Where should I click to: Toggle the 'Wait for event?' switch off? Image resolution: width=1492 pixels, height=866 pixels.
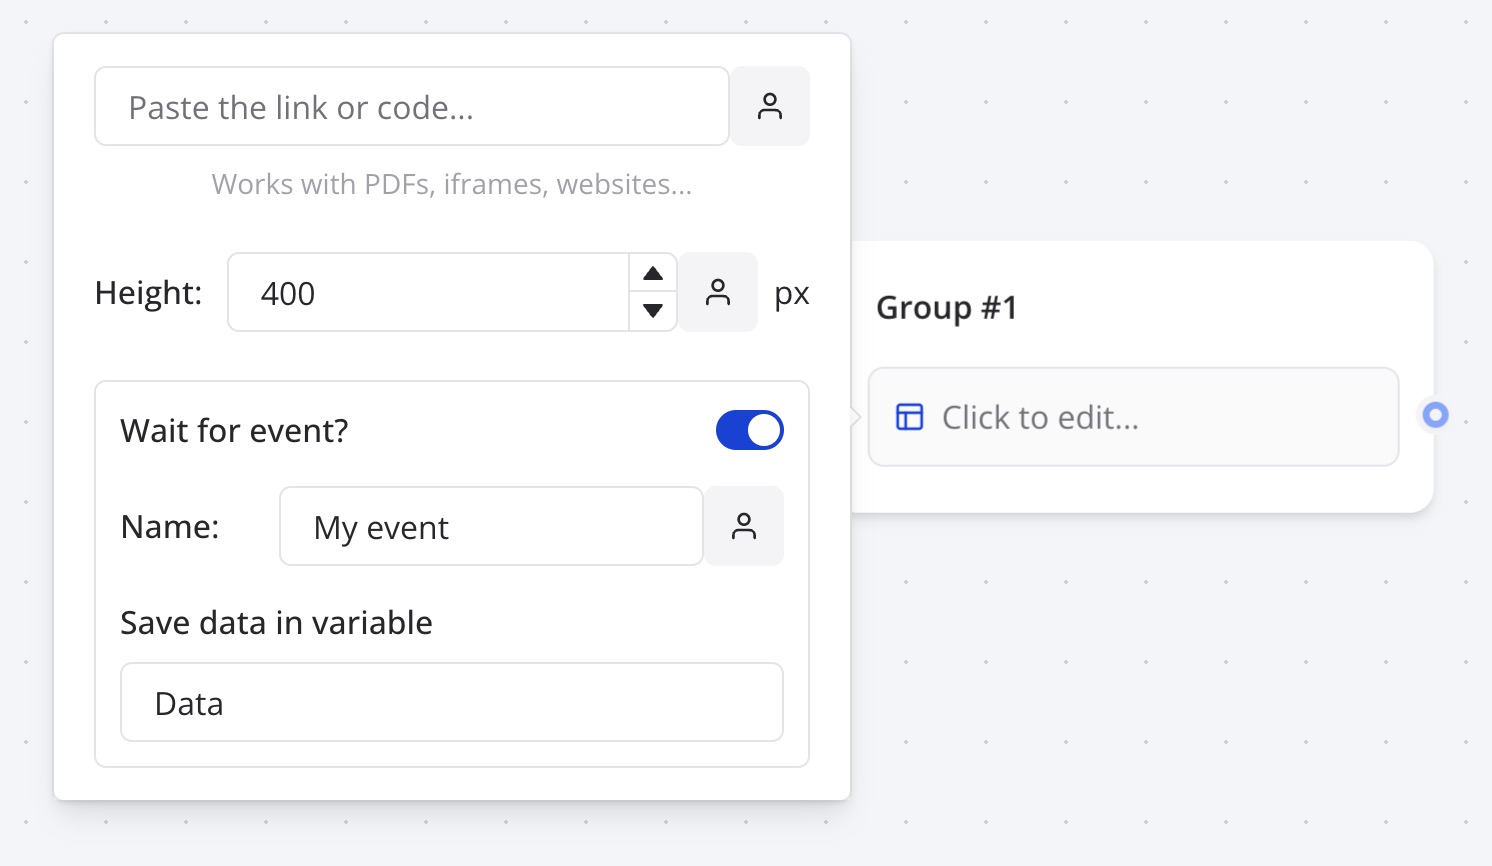pos(749,430)
